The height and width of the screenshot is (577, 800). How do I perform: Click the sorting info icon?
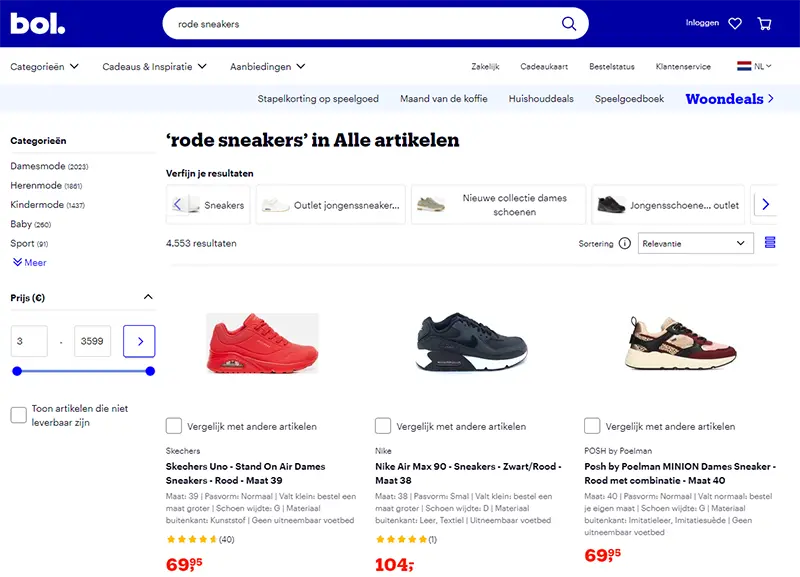[625, 243]
